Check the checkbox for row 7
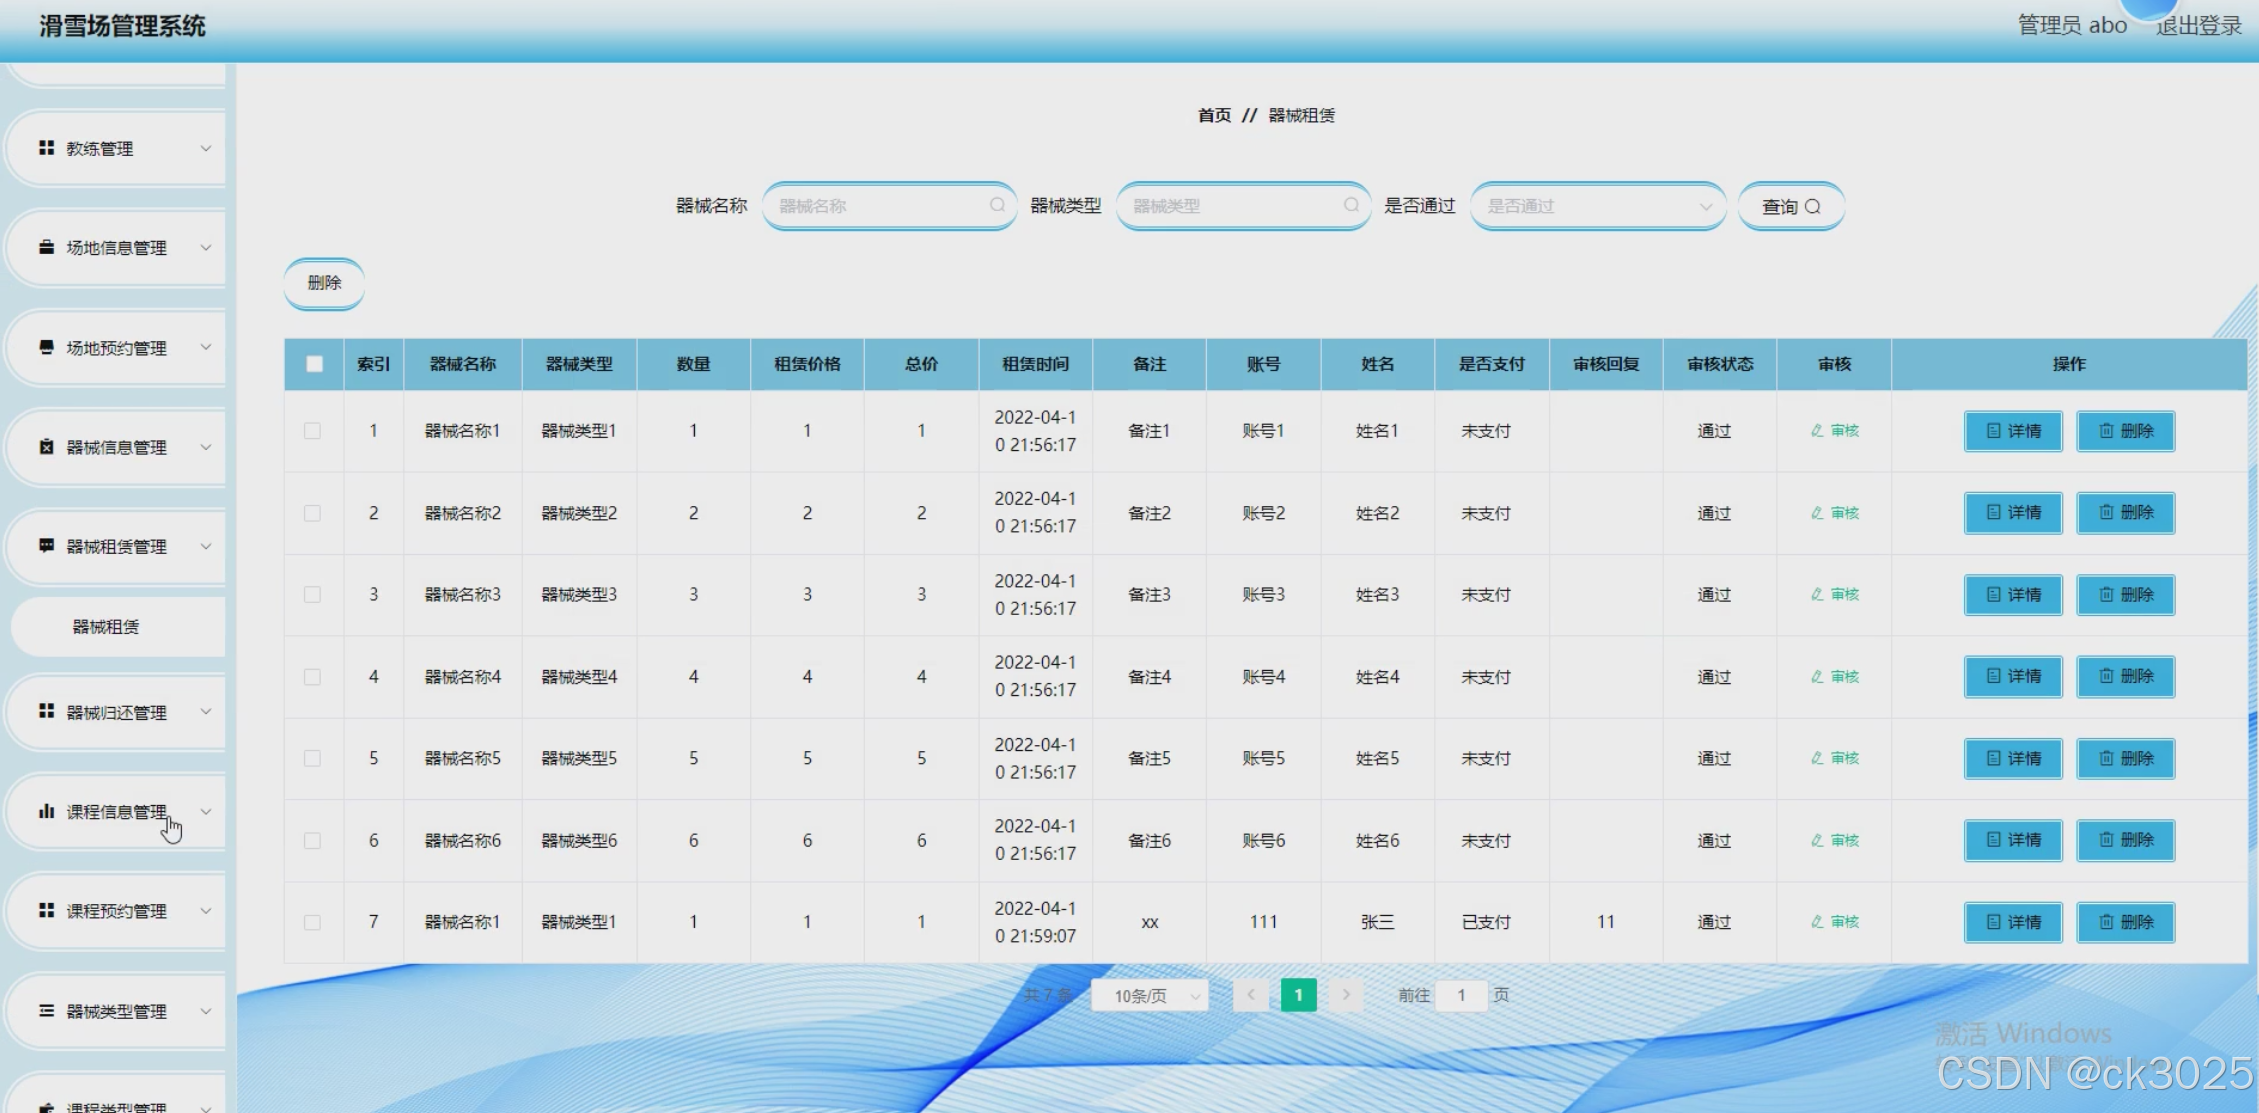The image size is (2259, 1113). click(312, 922)
